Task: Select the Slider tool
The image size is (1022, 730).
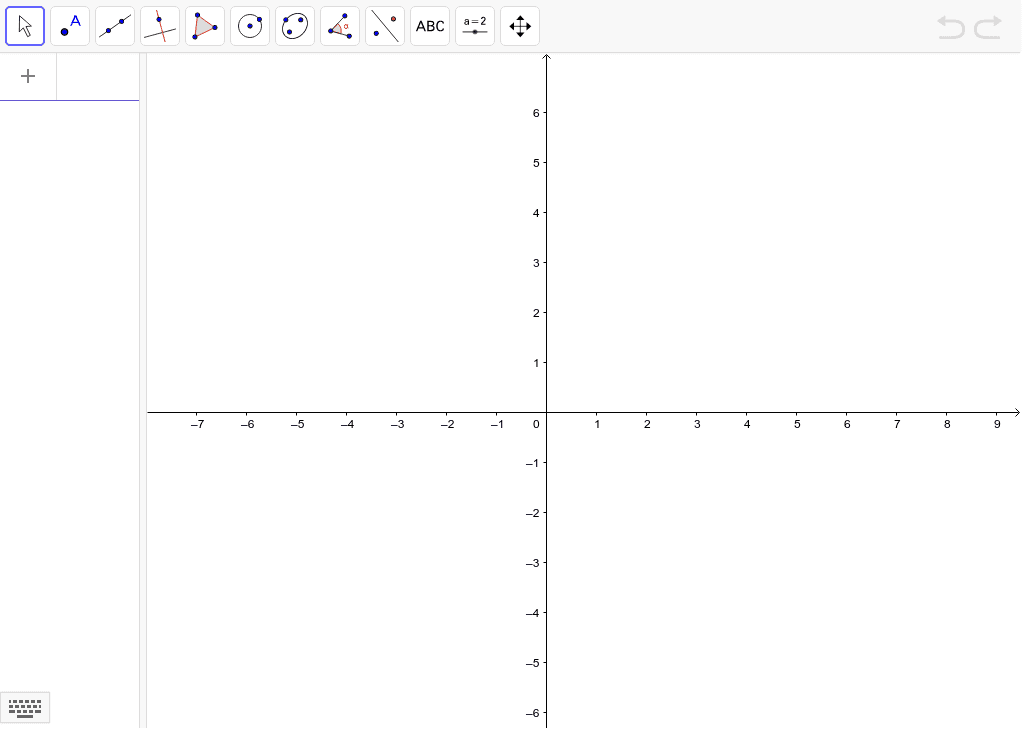Action: 474,25
